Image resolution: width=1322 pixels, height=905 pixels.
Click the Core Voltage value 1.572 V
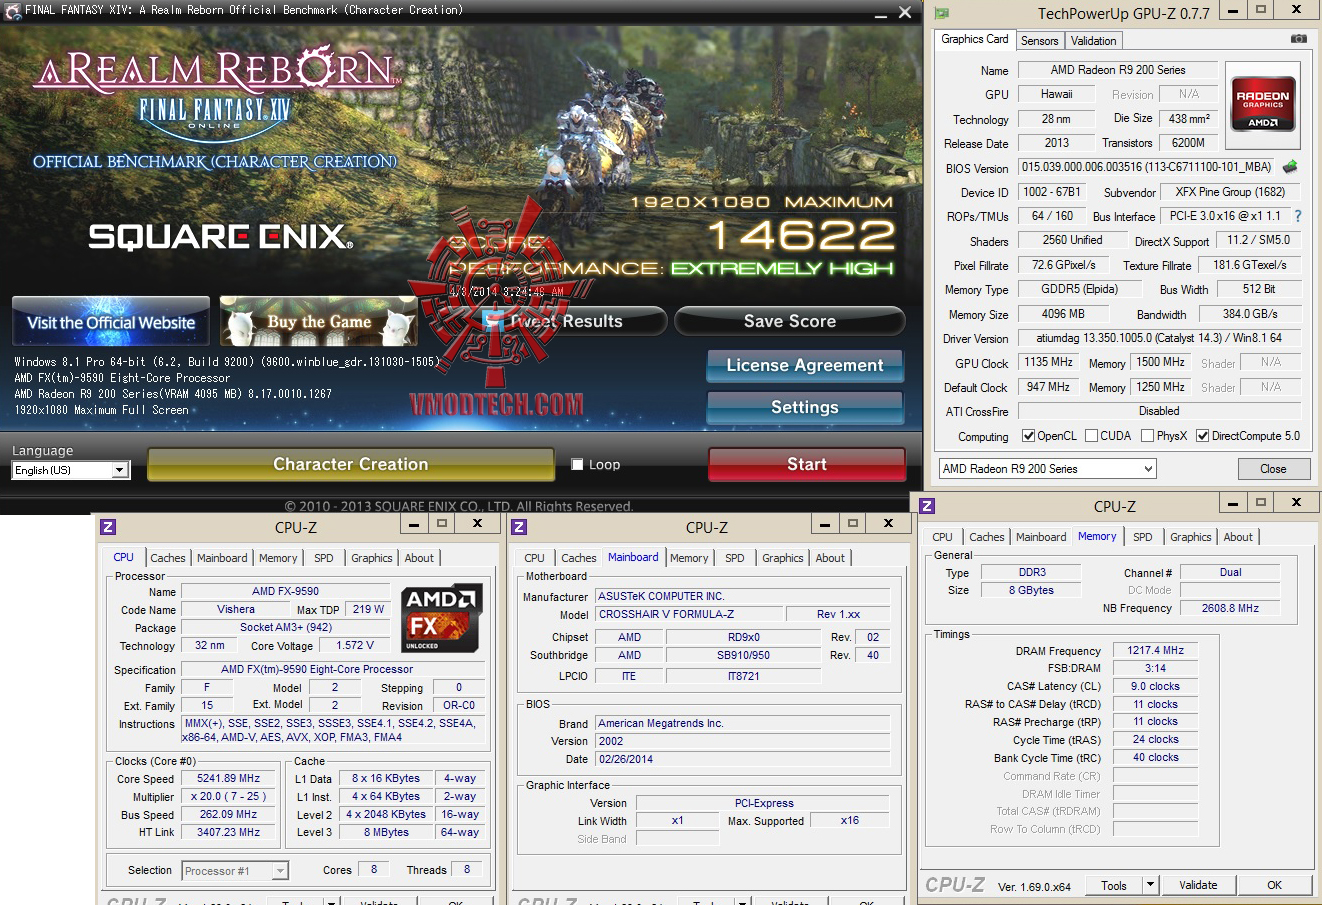tap(355, 645)
